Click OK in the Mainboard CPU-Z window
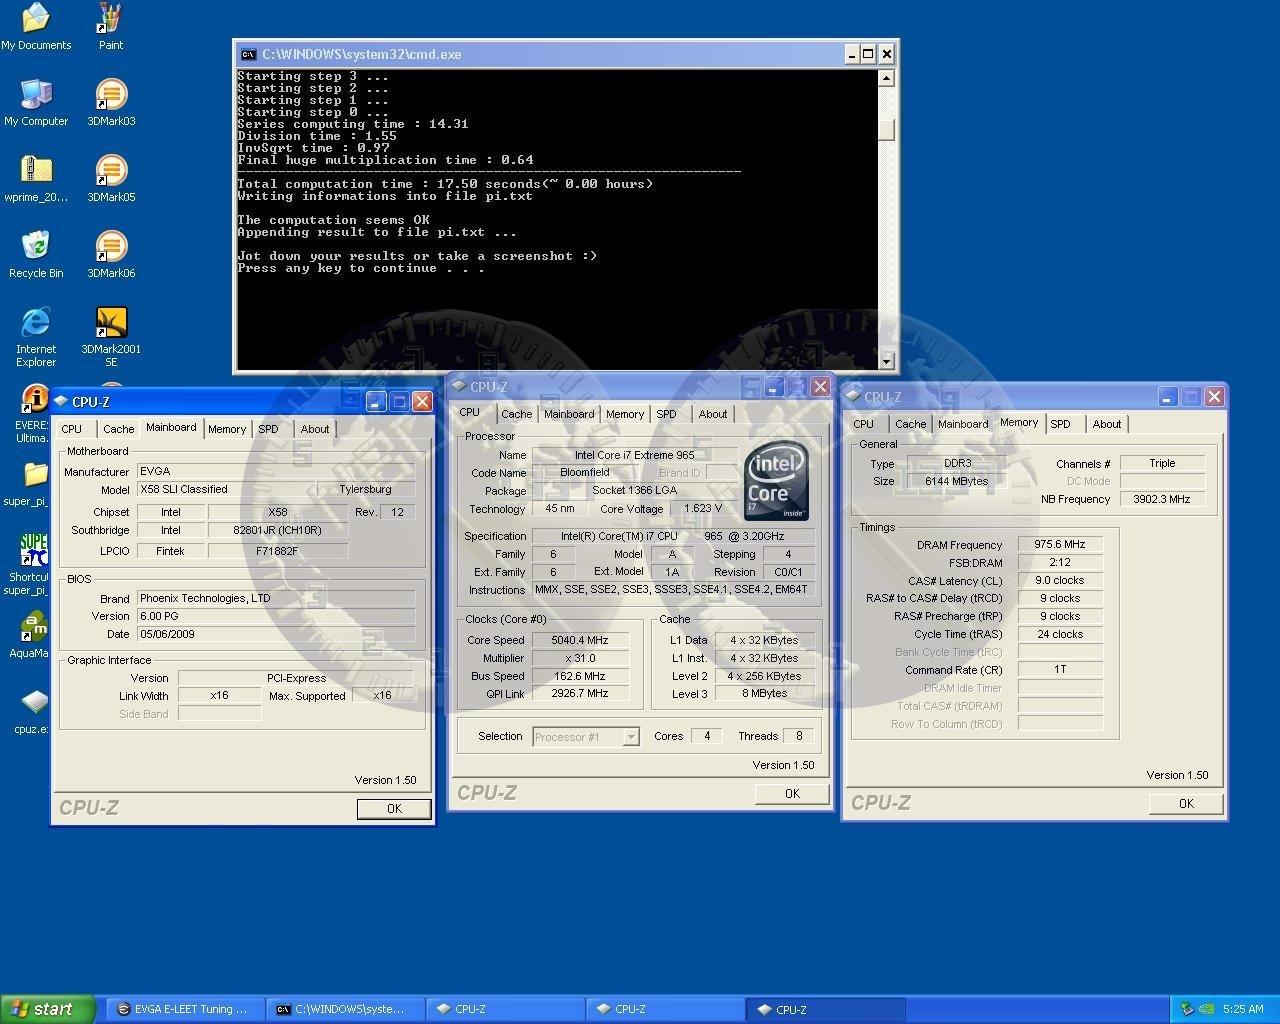1280x1024 pixels. coord(394,808)
